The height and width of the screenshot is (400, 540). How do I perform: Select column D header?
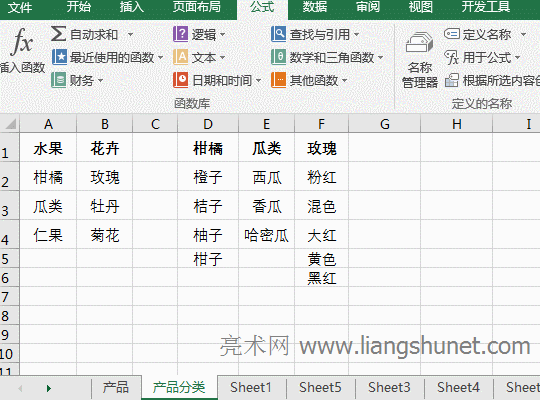point(208,124)
